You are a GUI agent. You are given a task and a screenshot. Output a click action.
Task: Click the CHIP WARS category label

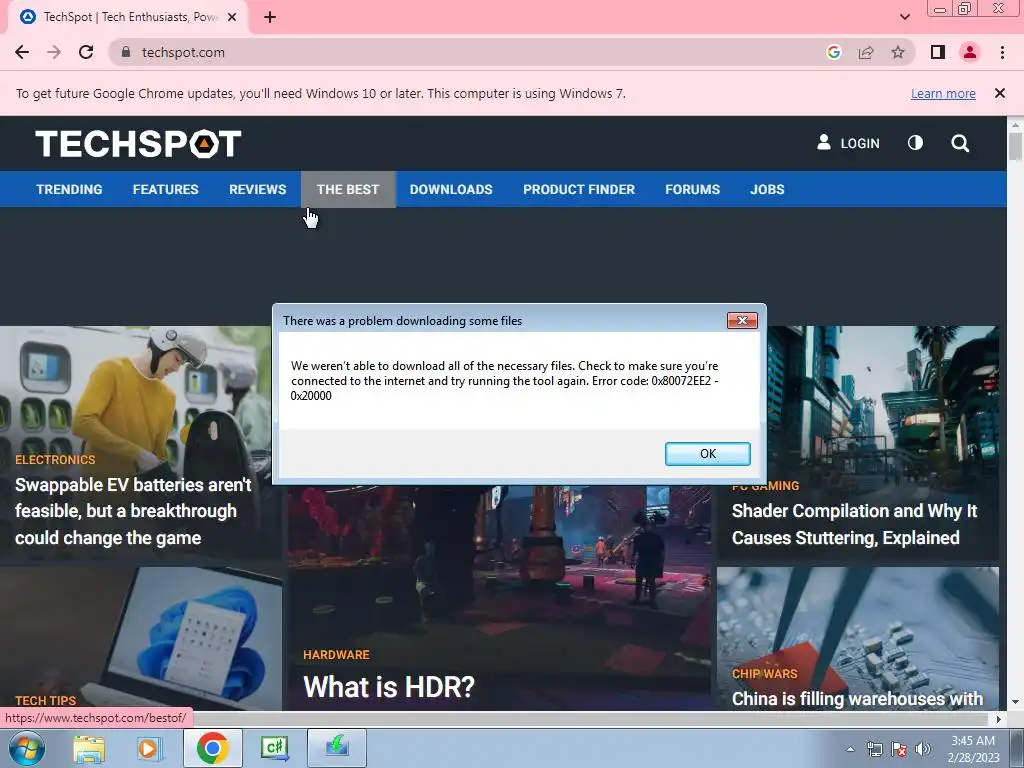pyautogui.click(x=765, y=673)
